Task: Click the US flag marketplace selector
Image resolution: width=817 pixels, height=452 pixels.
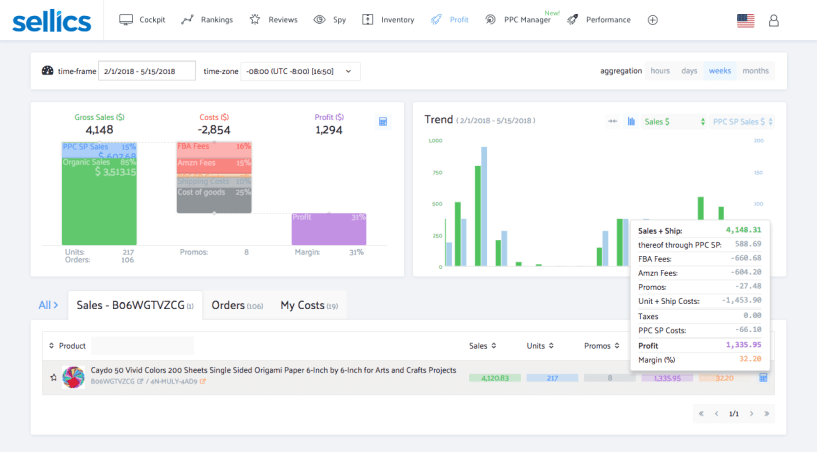Action: [x=745, y=20]
